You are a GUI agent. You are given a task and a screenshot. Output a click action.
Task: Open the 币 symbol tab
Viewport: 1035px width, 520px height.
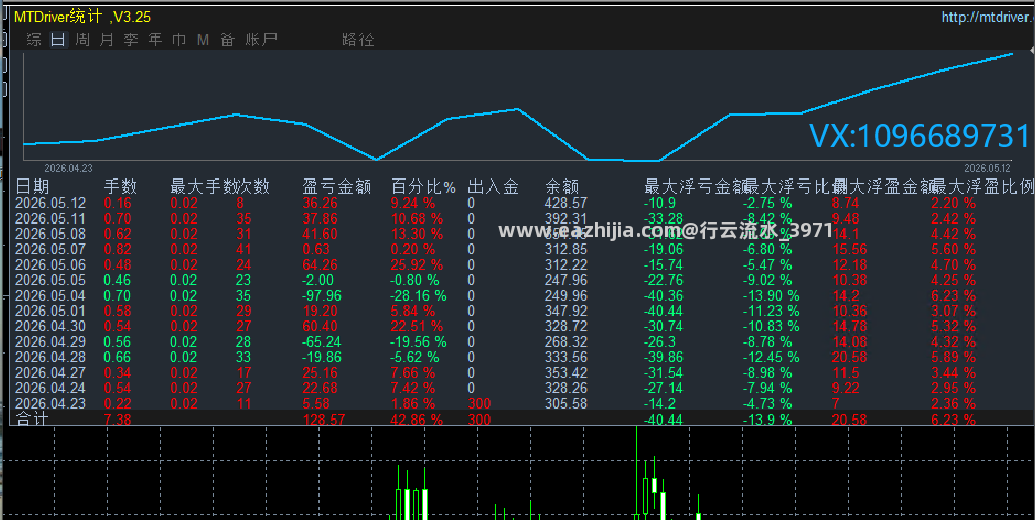coord(179,40)
